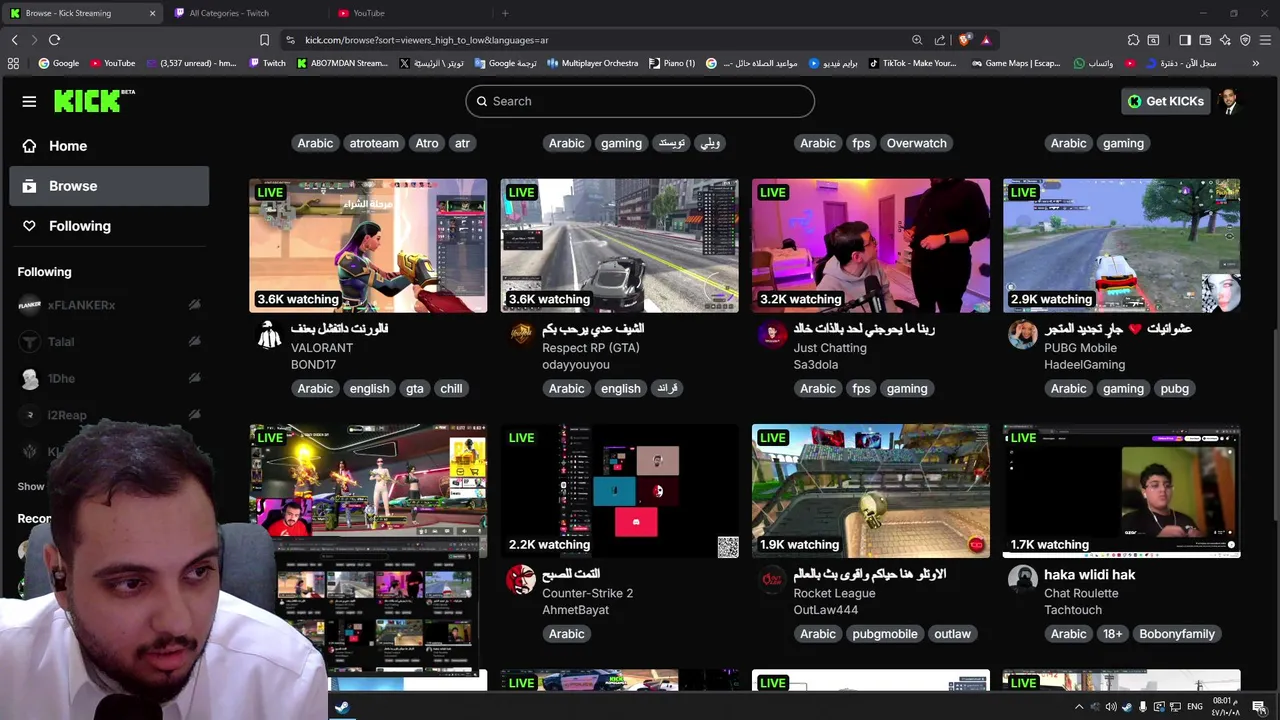This screenshot has width=1280, height=720.
Task: Open the Rocket League category link
Action: pos(834,593)
